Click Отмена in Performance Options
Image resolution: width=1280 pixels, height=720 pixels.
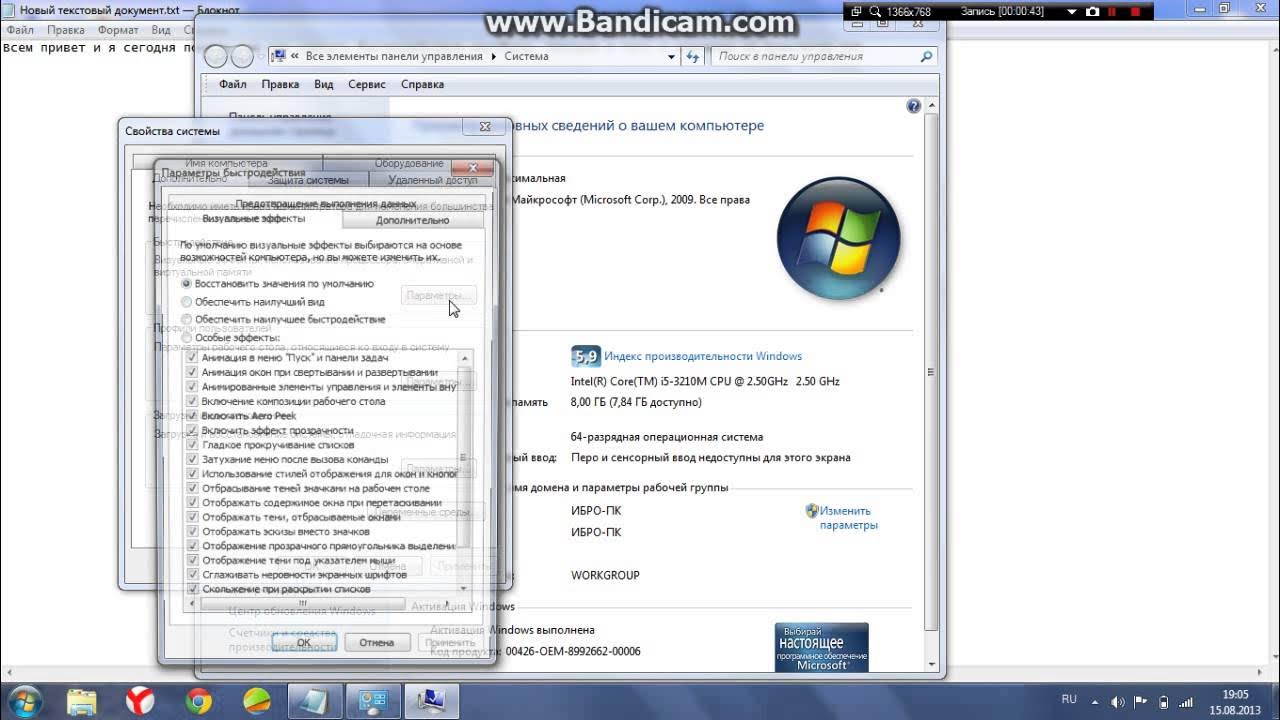click(x=377, y=643)
